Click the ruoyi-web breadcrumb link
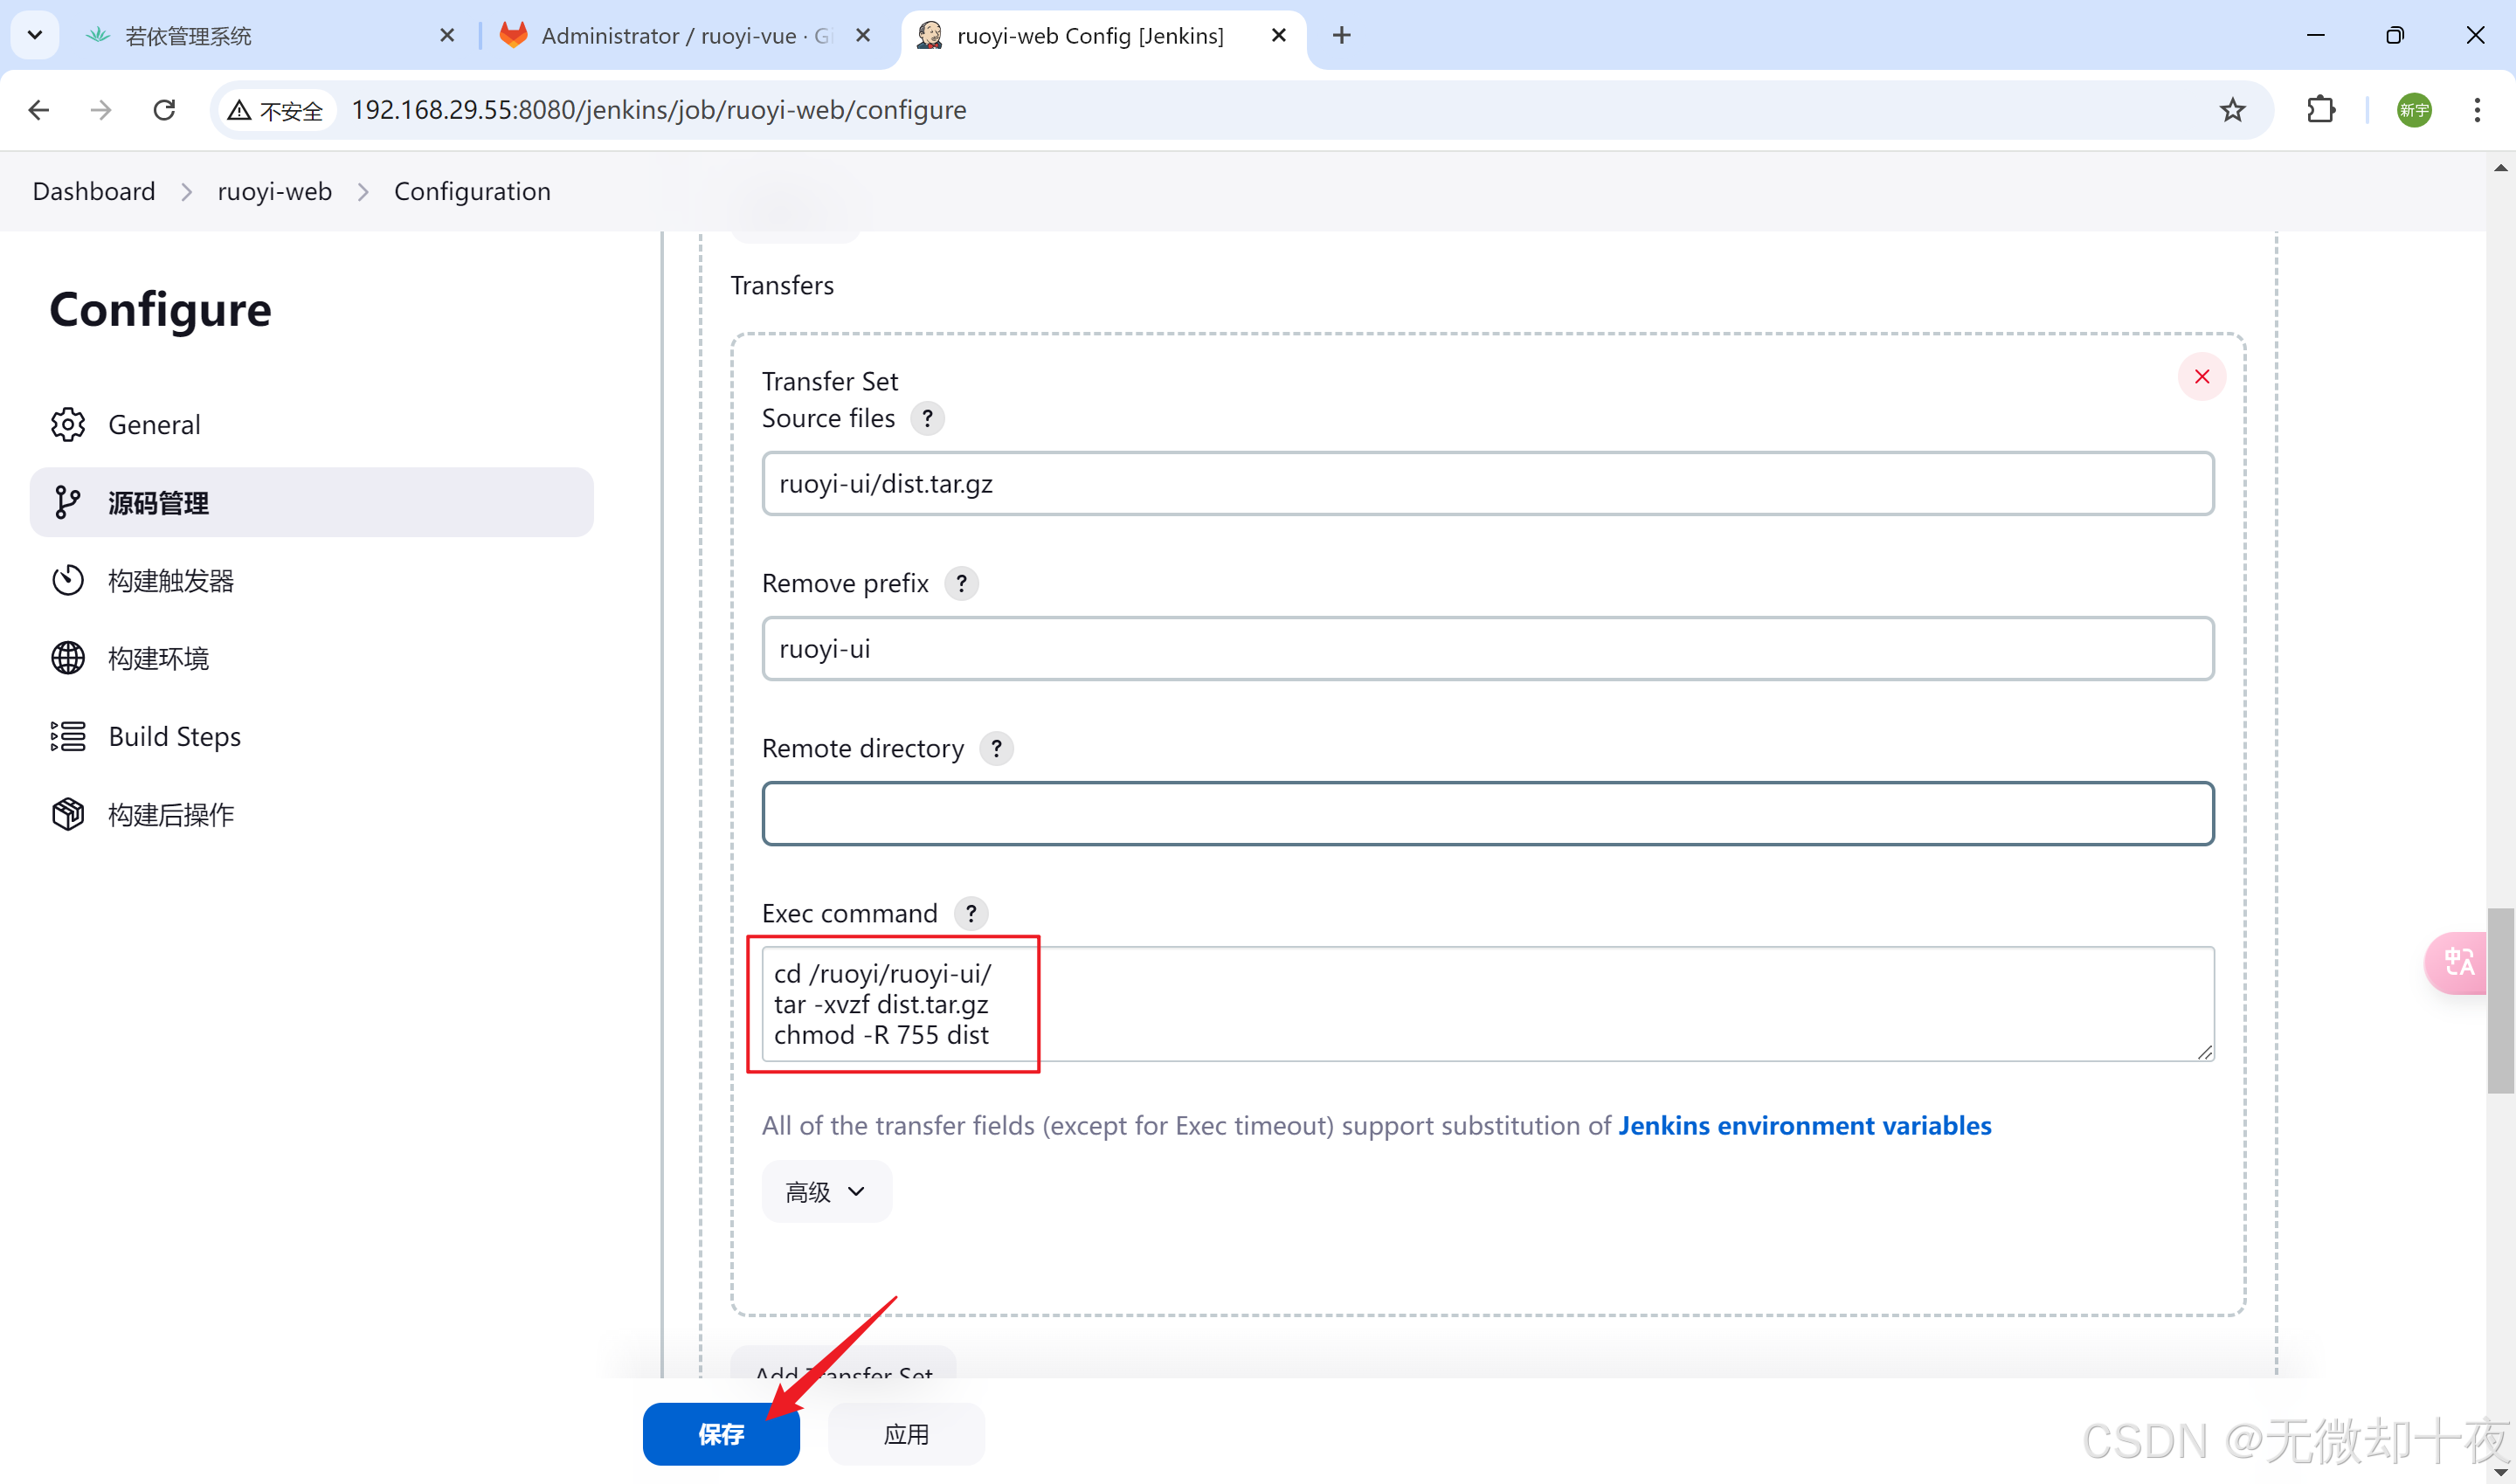 (x=274, y=192)
